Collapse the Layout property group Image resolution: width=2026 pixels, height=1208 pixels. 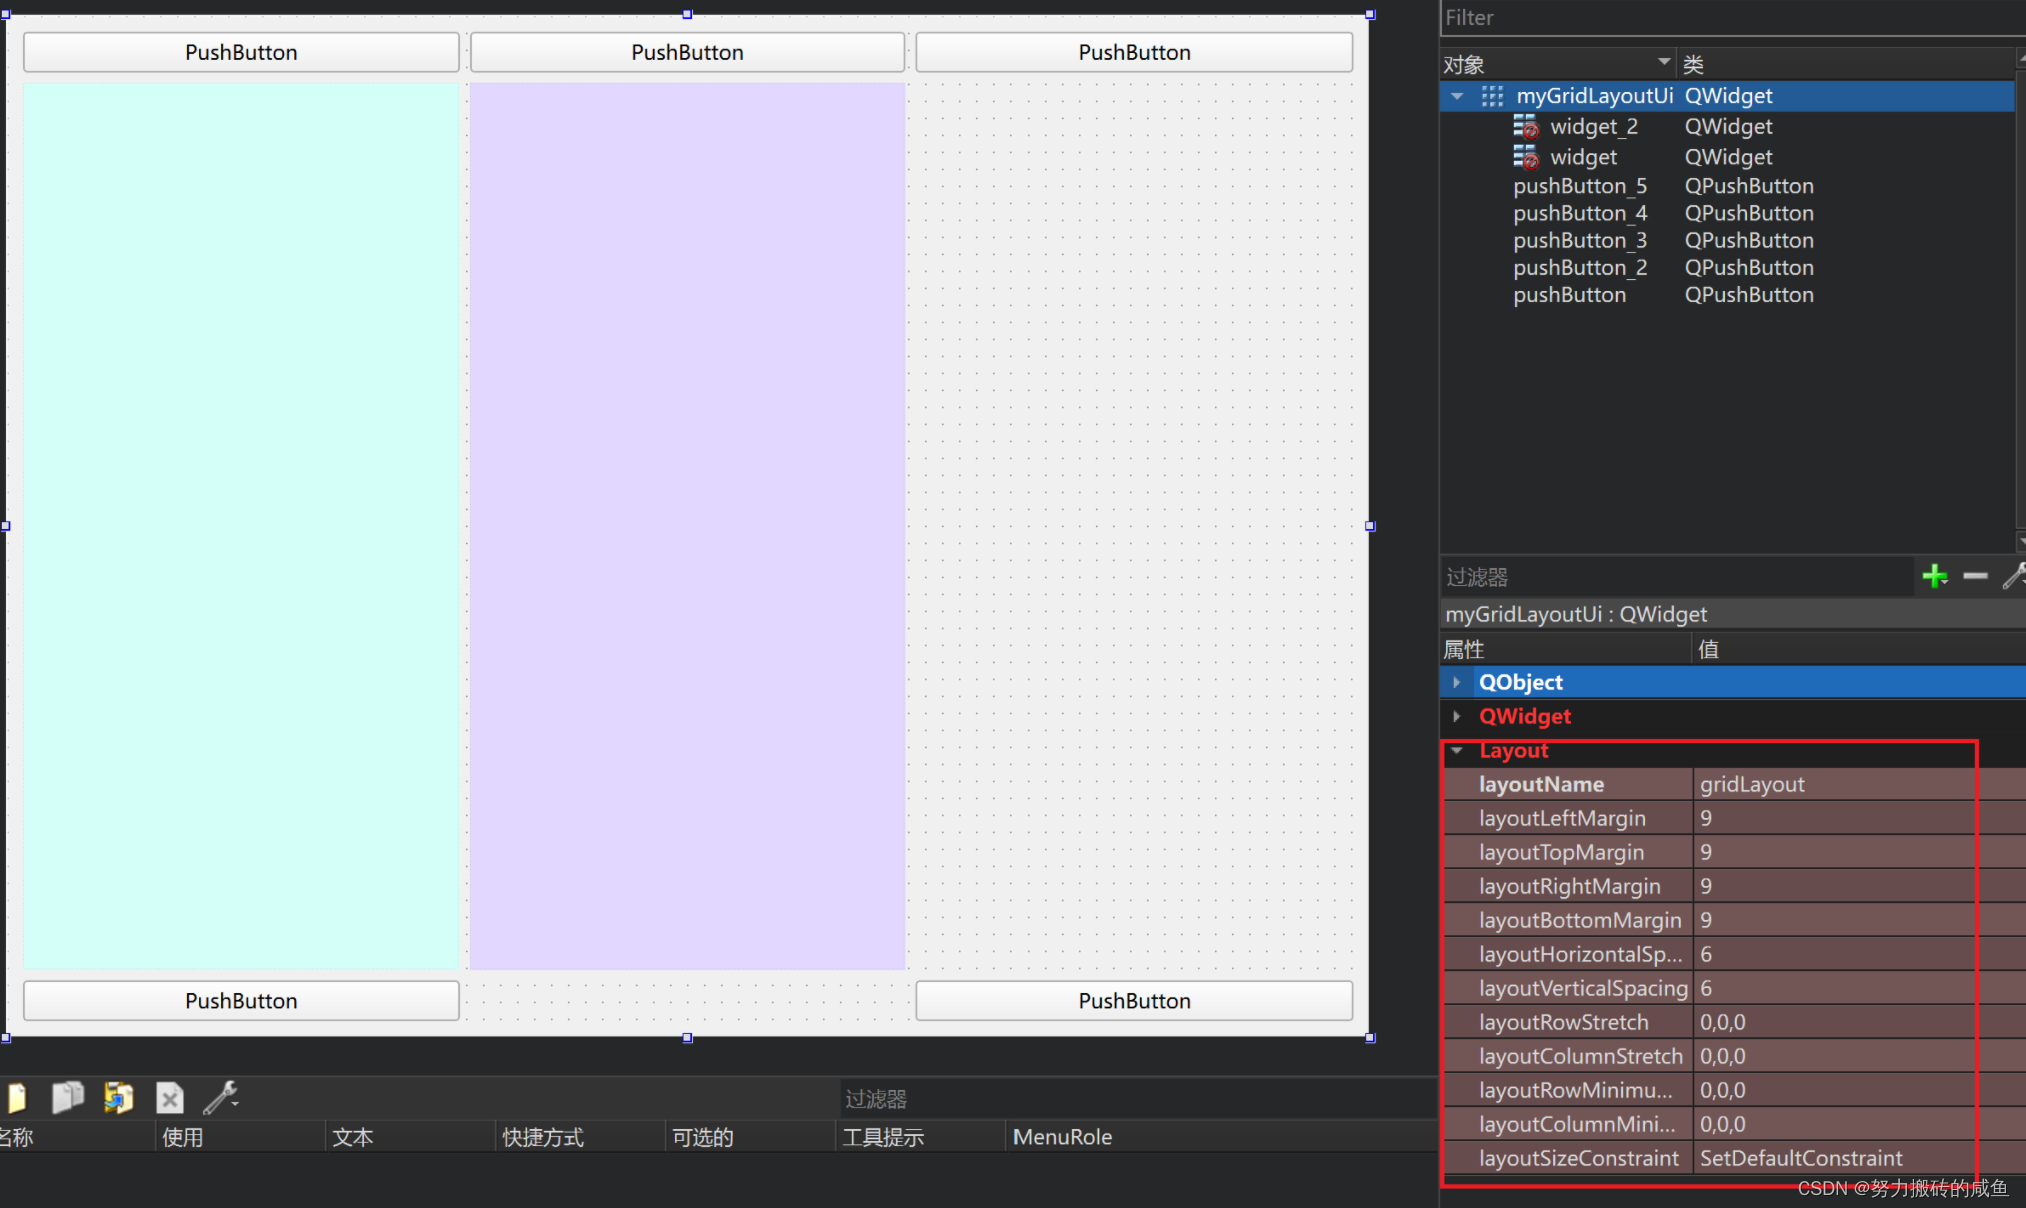[1457, 750]
